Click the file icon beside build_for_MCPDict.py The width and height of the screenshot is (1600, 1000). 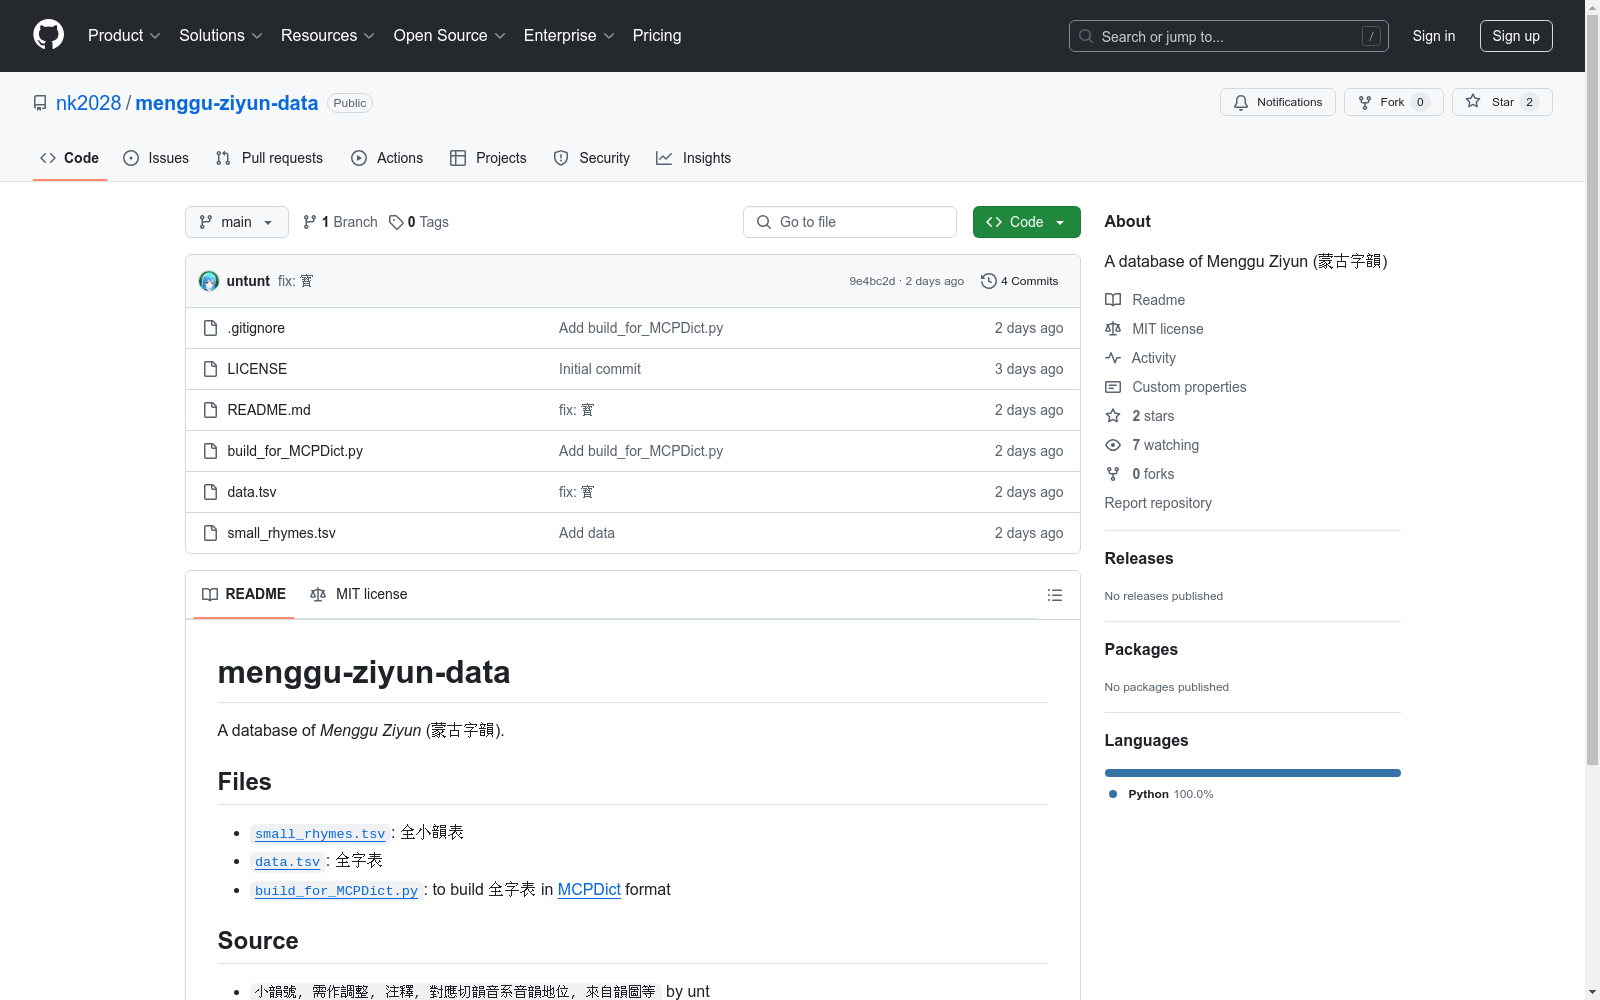click(210, 451)
